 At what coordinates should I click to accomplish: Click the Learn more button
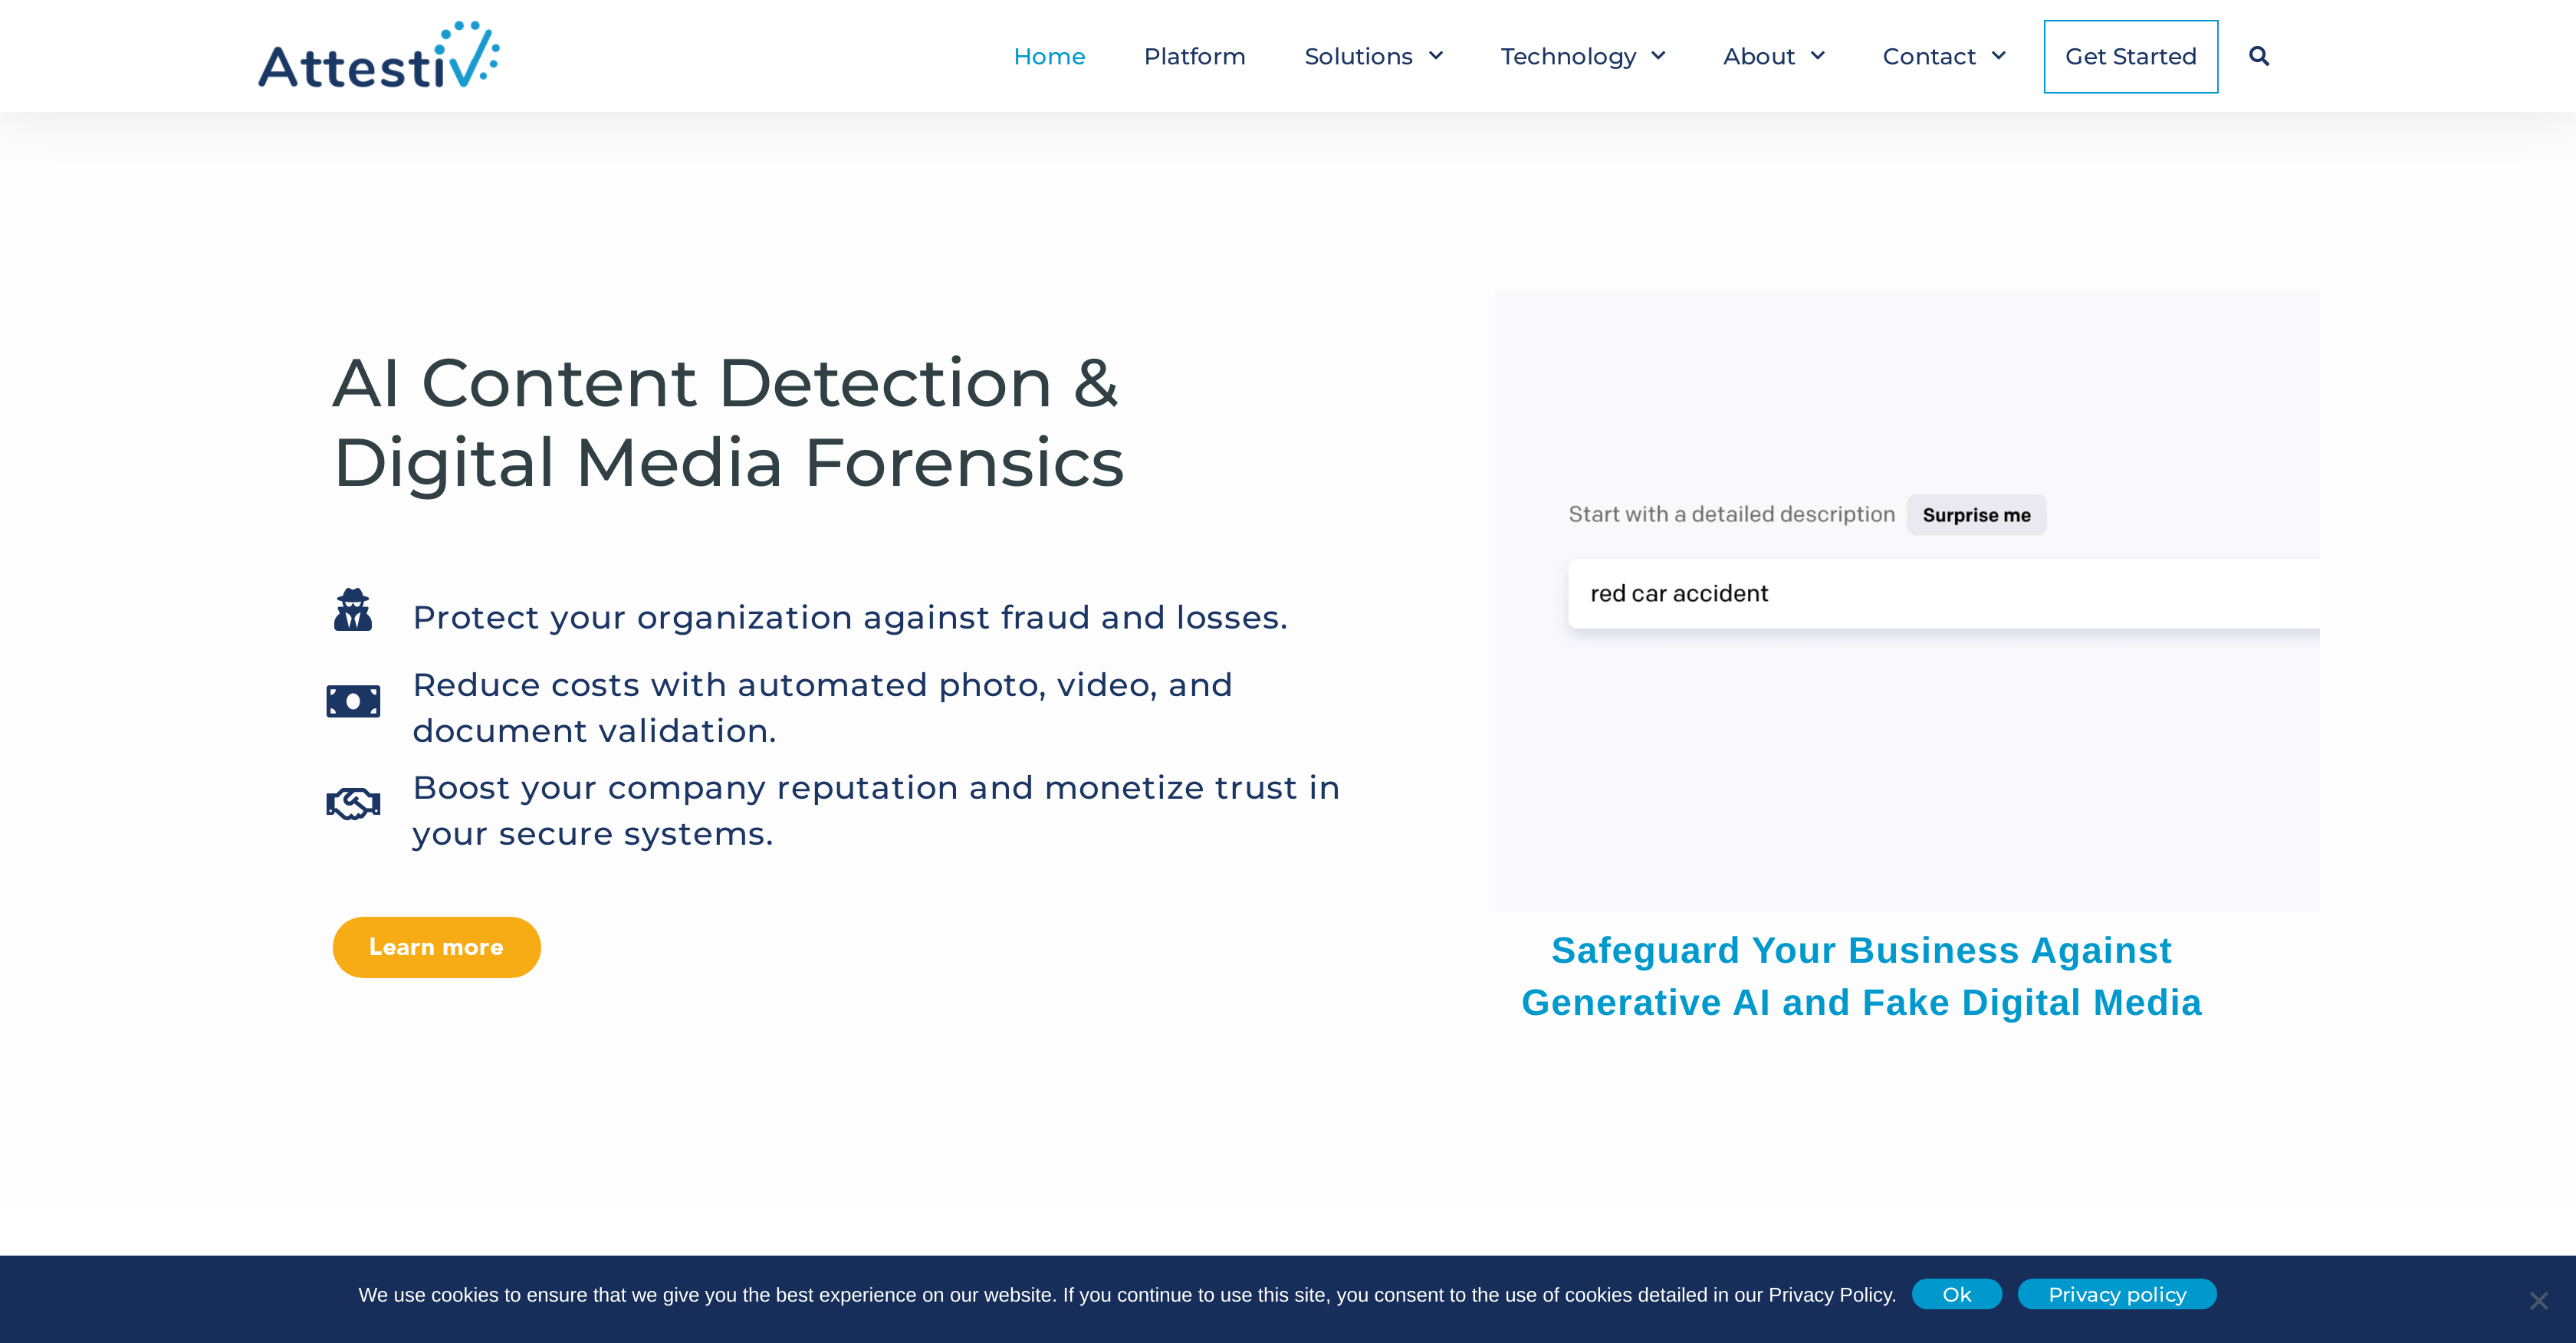[436, 946]
